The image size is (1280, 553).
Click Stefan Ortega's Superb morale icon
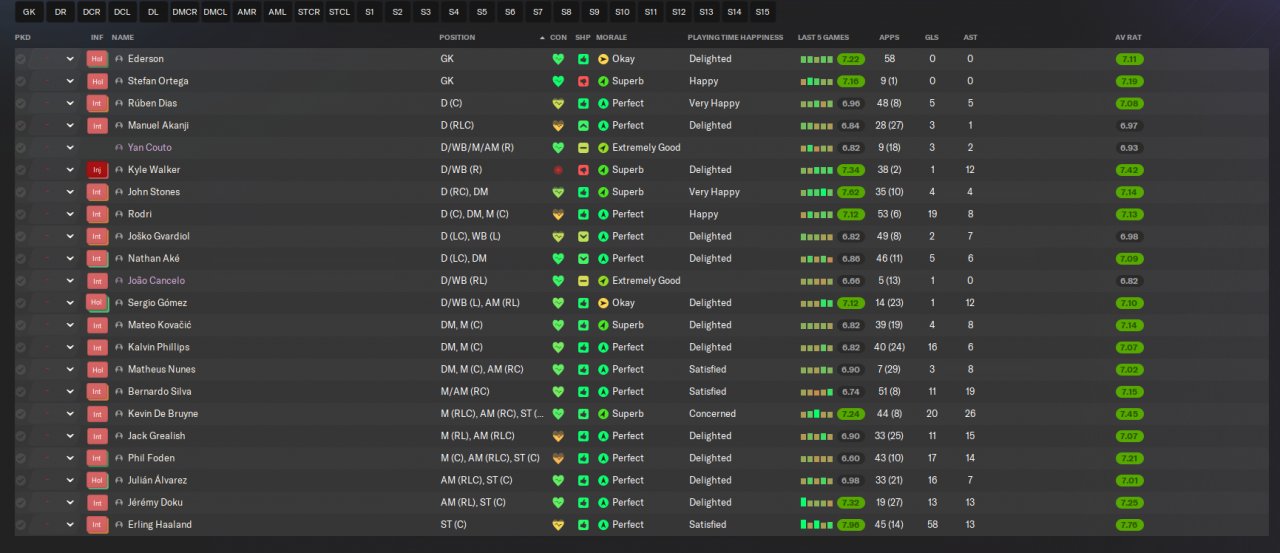coord(603,81)
